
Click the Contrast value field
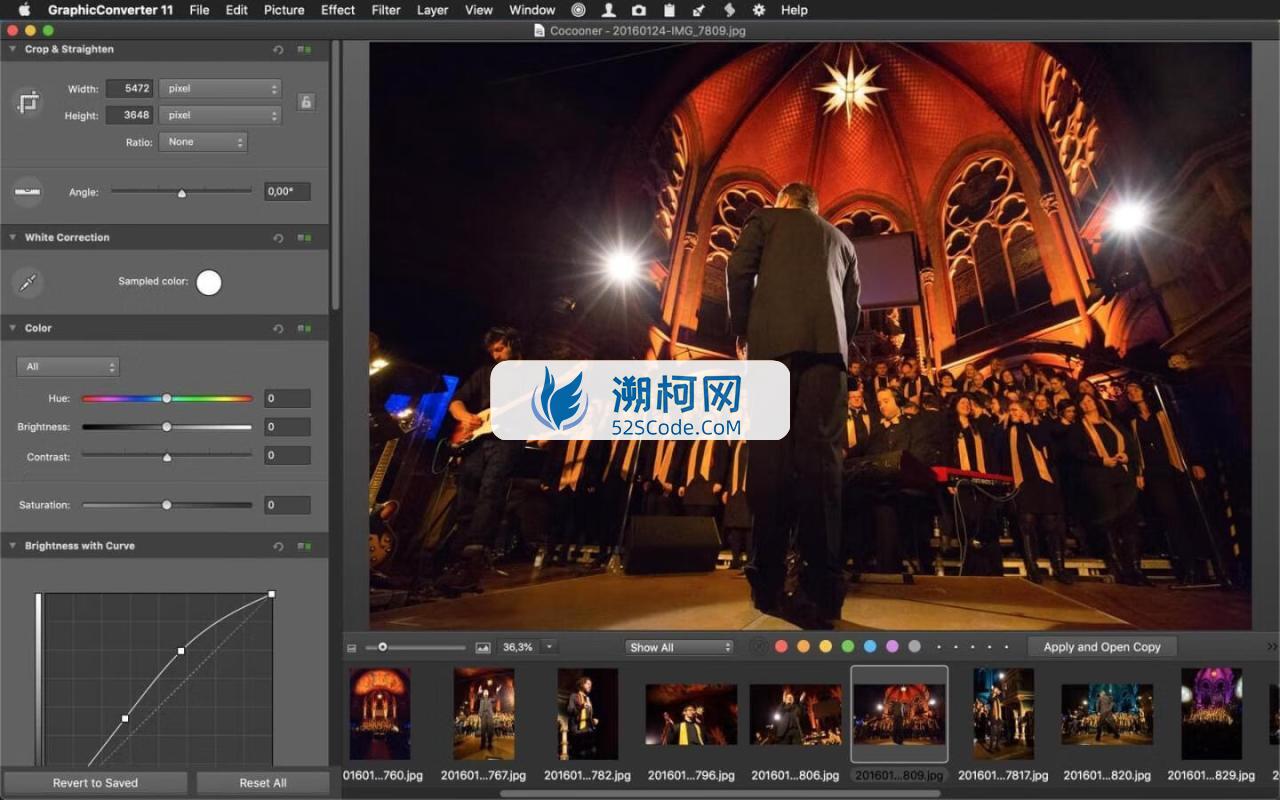288,456
